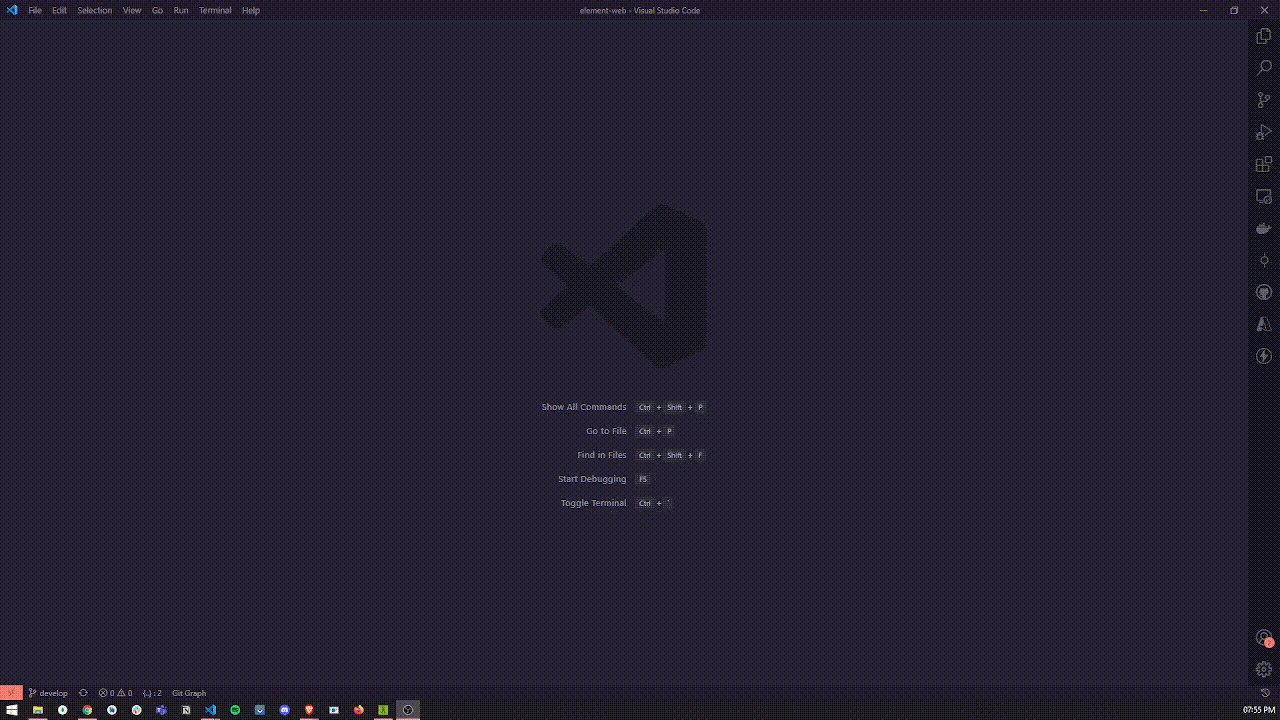Image resolution: width=1280 pixels, height=720 pixels.
Task: Open the GitLens commit graph icon
Action: 1264,260
